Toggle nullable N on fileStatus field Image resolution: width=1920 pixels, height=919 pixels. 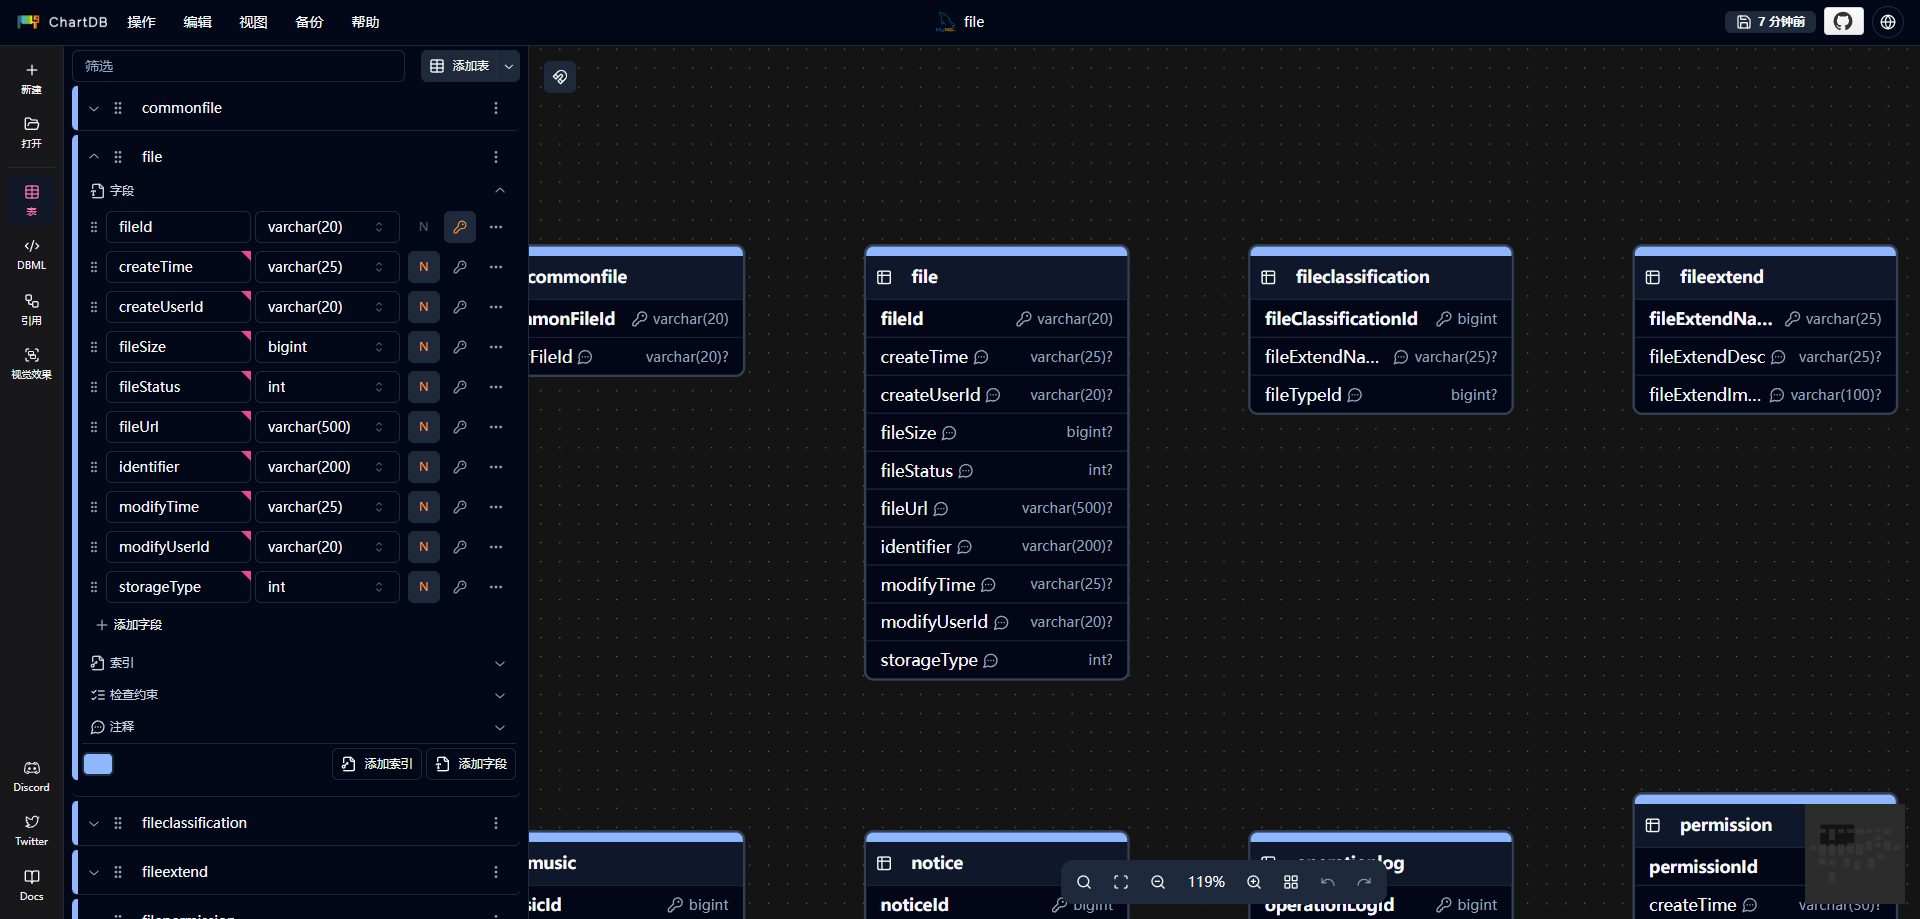[424, 387]
